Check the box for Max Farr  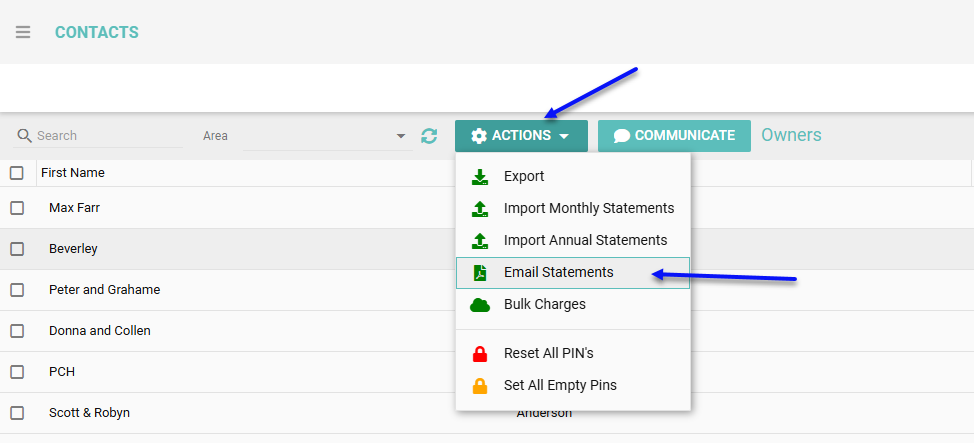click(x=17, y=208)
